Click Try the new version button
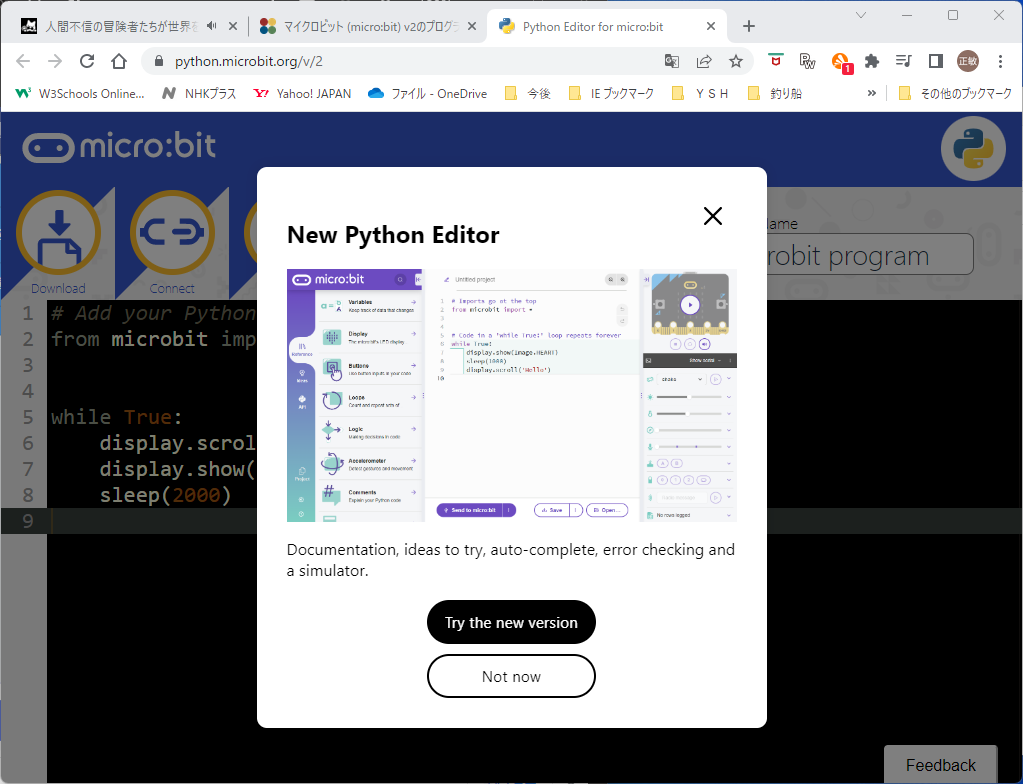1023x784 pixels. (511, 622)
